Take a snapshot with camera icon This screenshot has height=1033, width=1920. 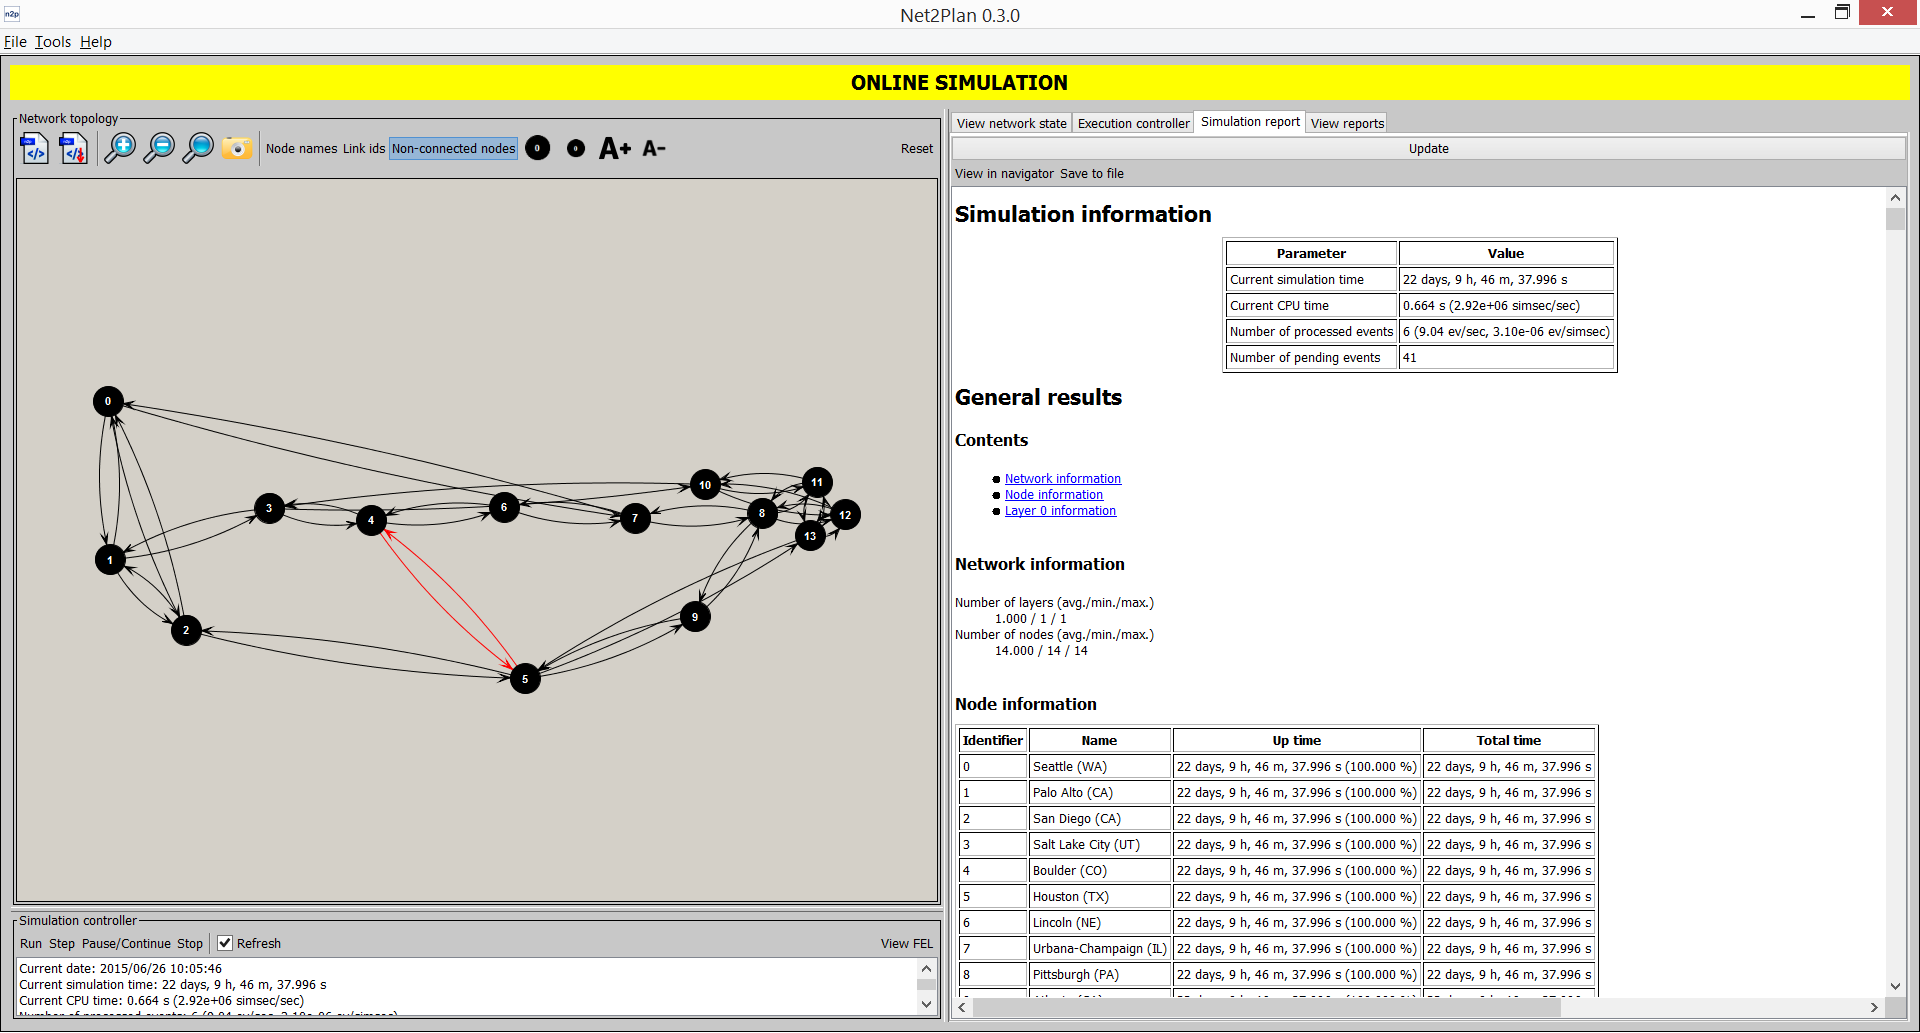click(x=237, y=149)
